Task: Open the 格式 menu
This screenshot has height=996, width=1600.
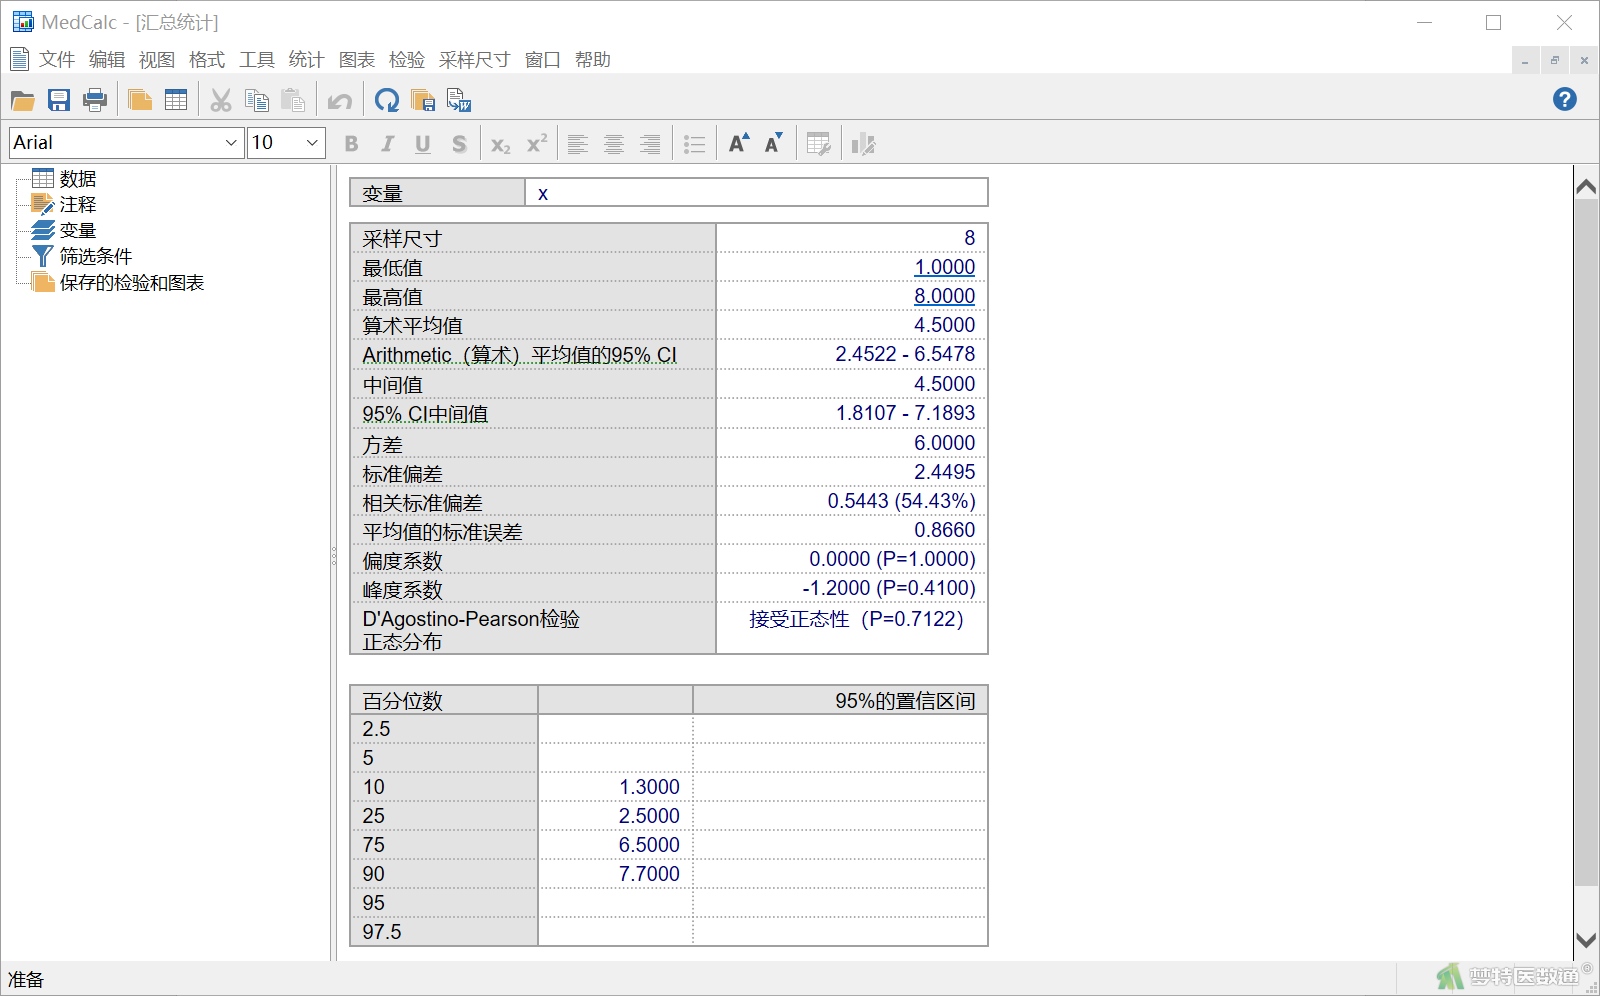Action: click(207, 60)
